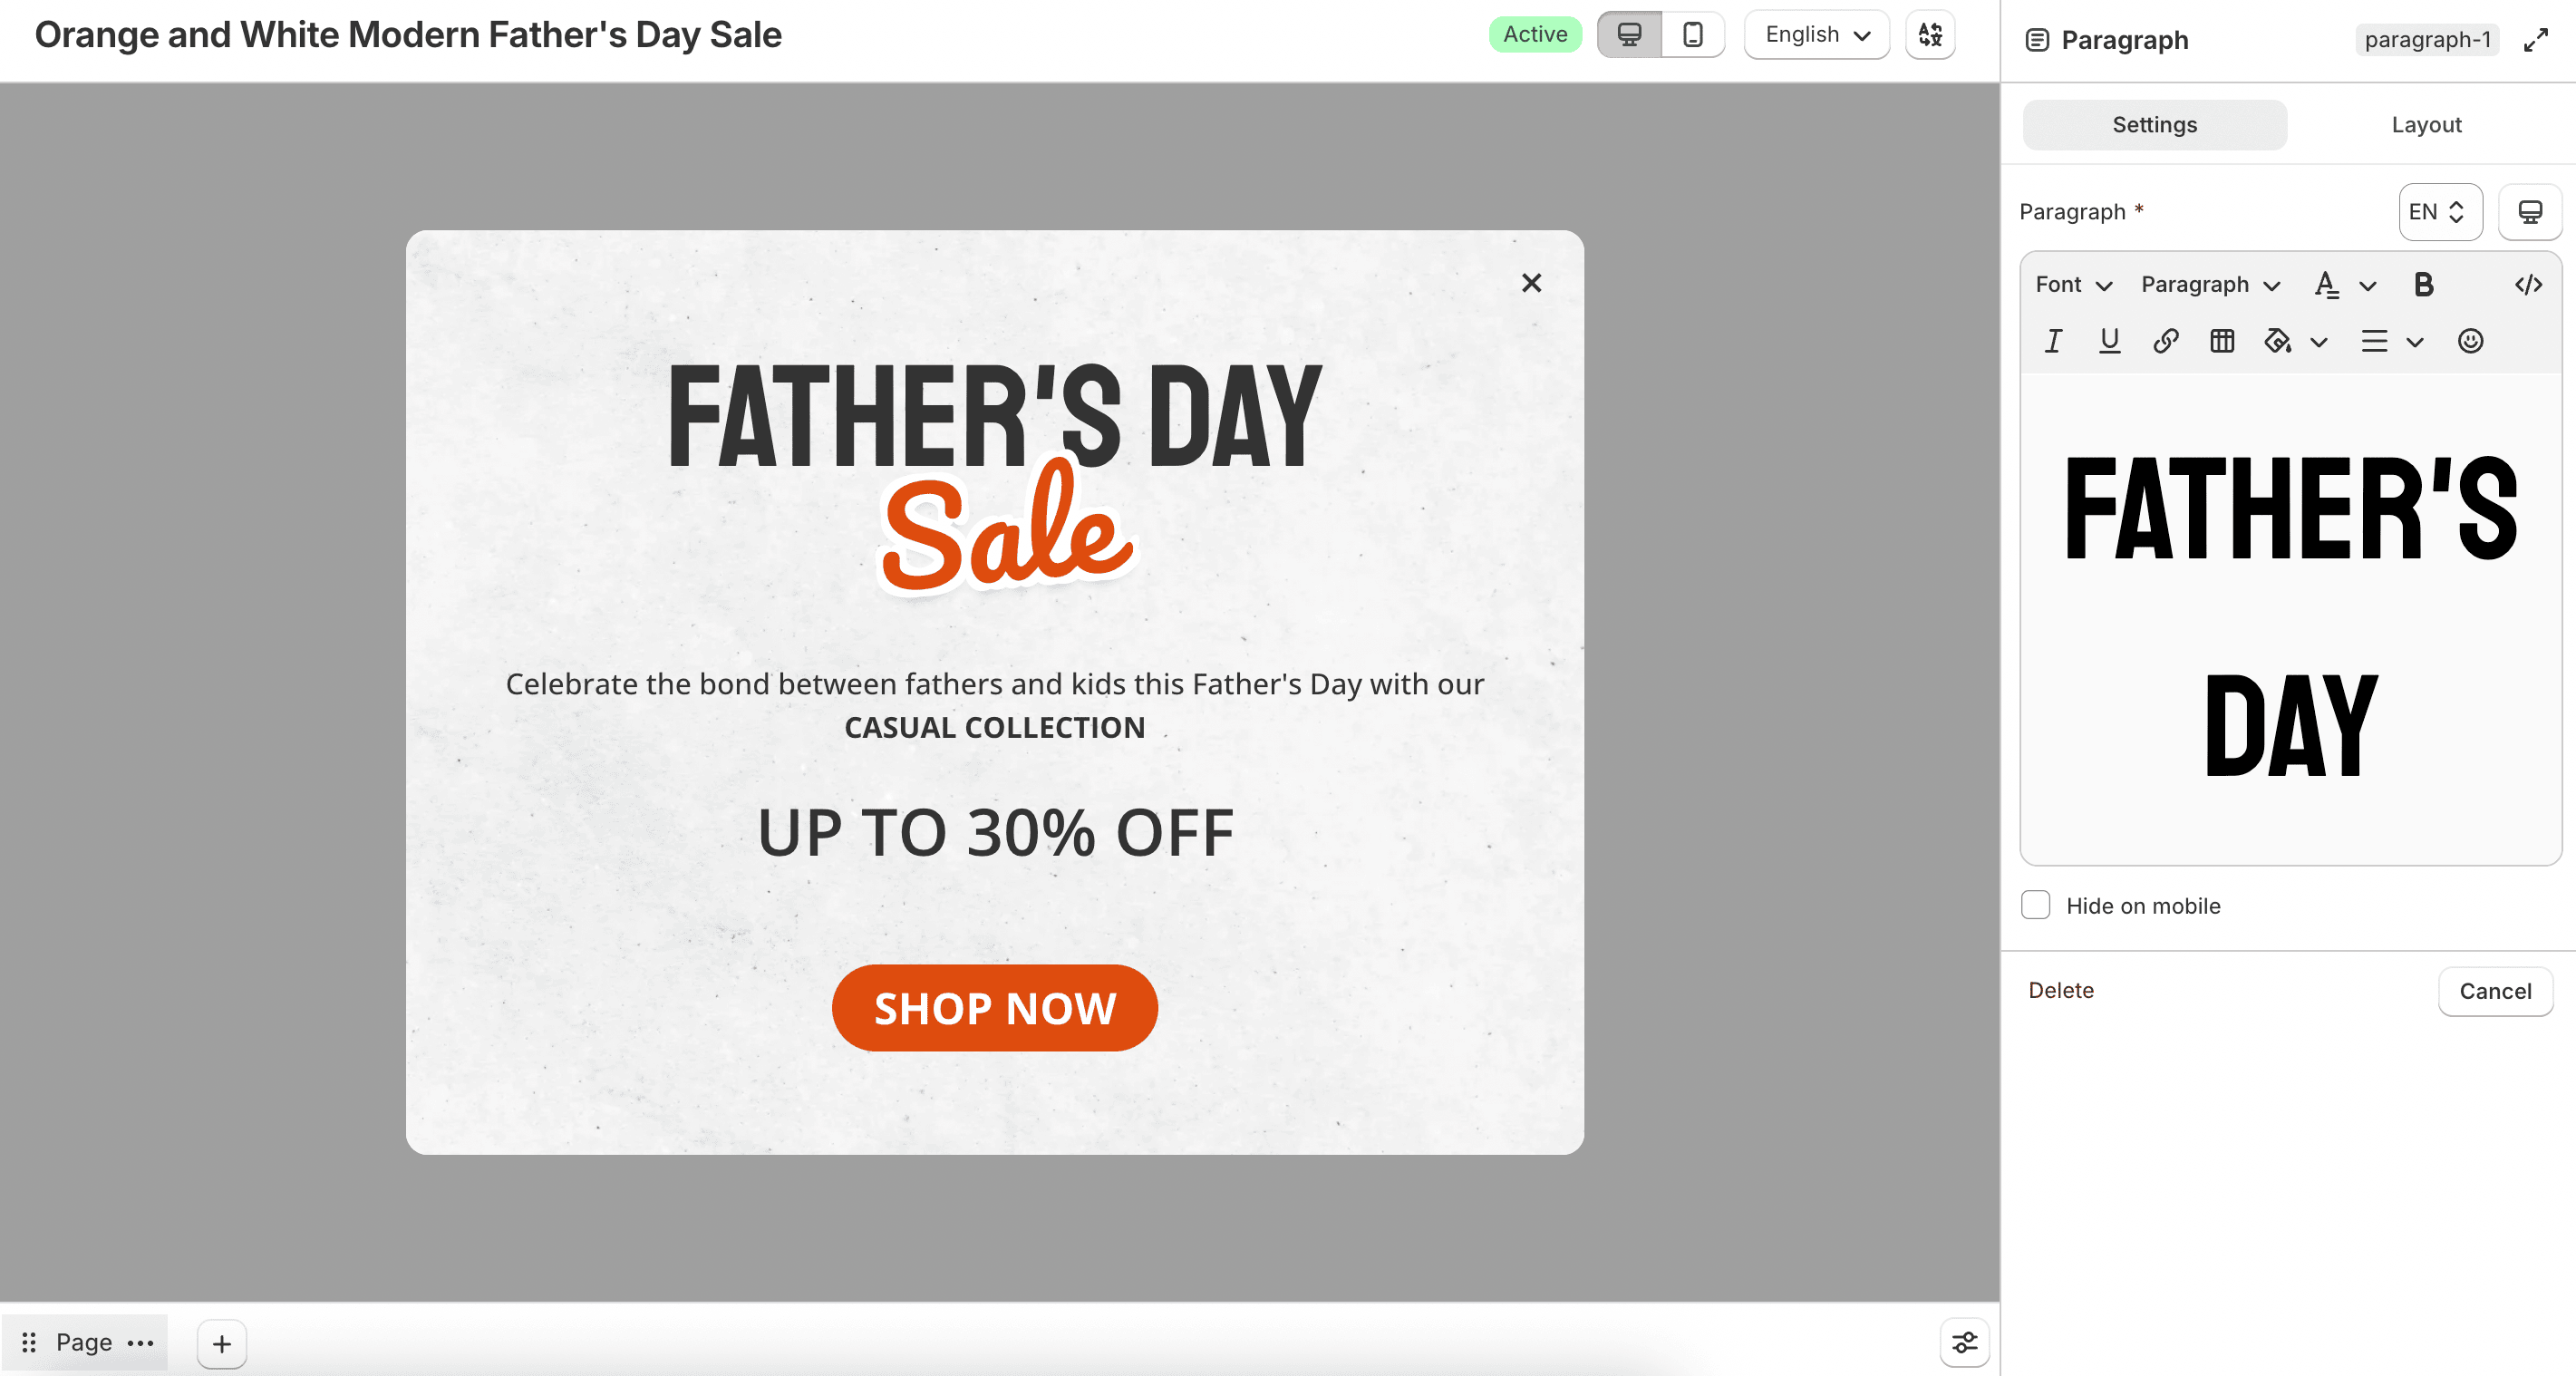Open the emoji picker
Image resolution: width=2576 pixels, height=1376 pixels.
coord(2470,341)
